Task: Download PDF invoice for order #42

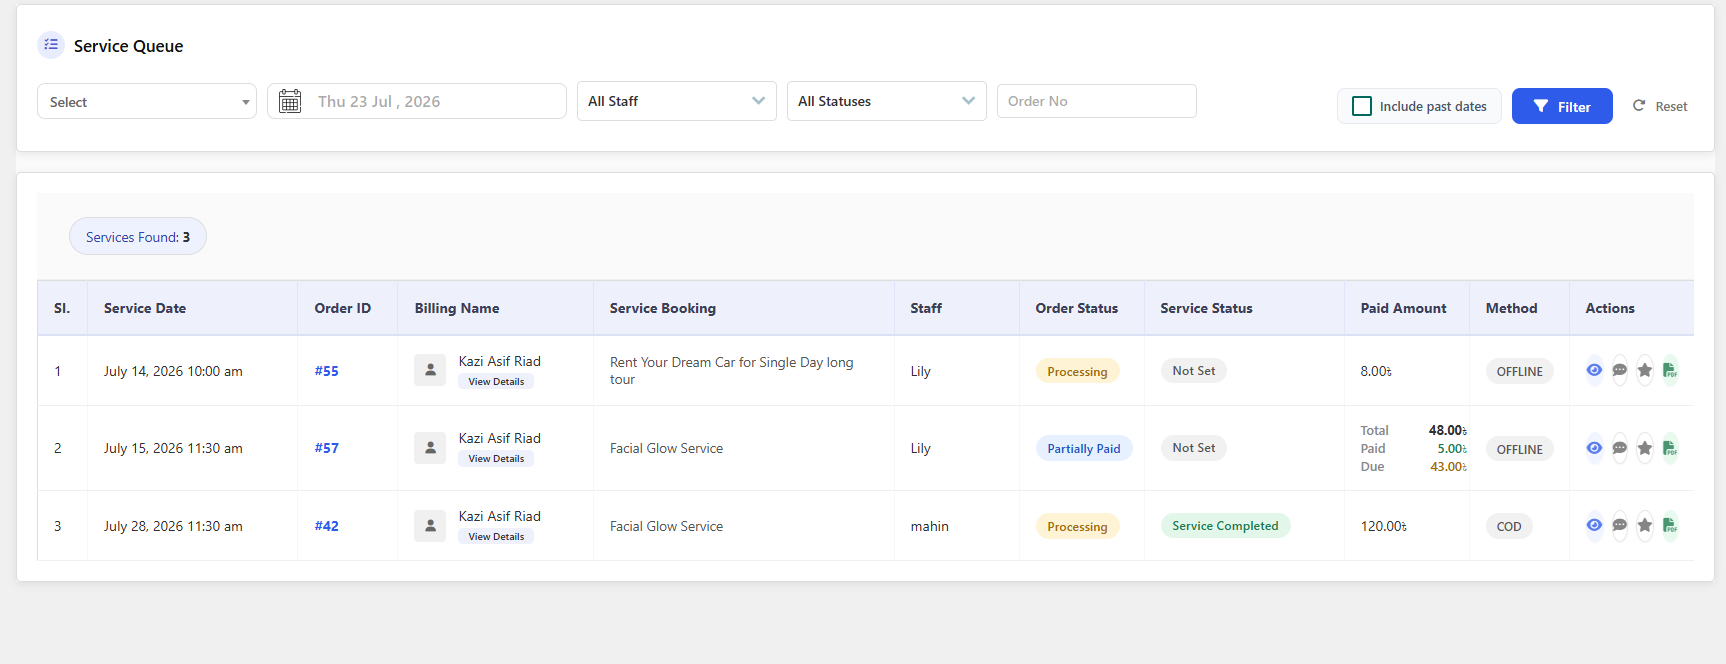Action: tap(1669, 525)
